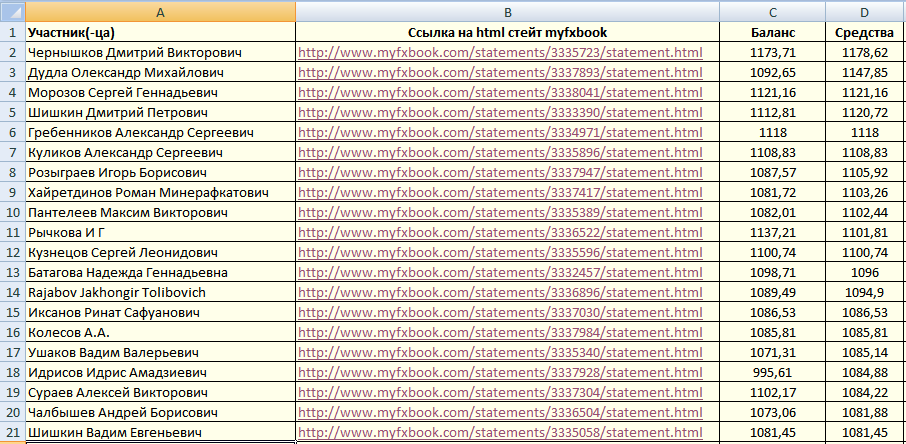Open statement link 3335896
Viewport: 906px width, 444px height.
(x=500, y=153)
